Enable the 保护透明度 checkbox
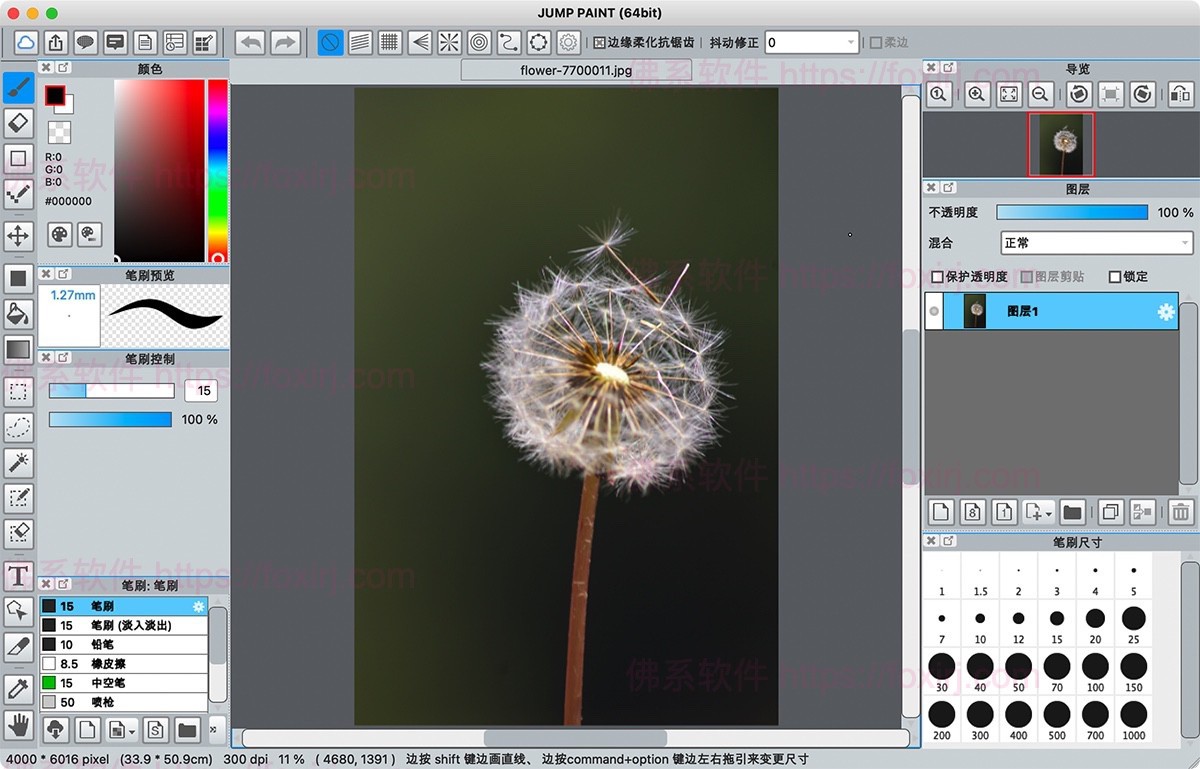 [x=937, y=277]
